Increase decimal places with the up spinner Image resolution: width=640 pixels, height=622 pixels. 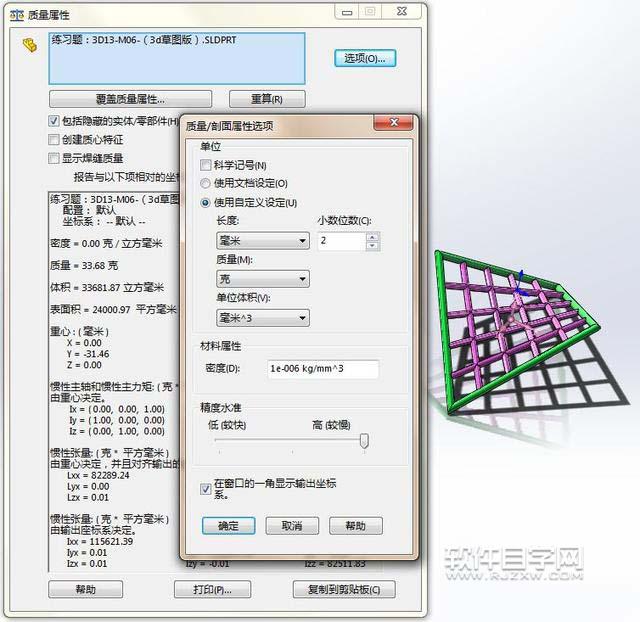click(372, 236)
